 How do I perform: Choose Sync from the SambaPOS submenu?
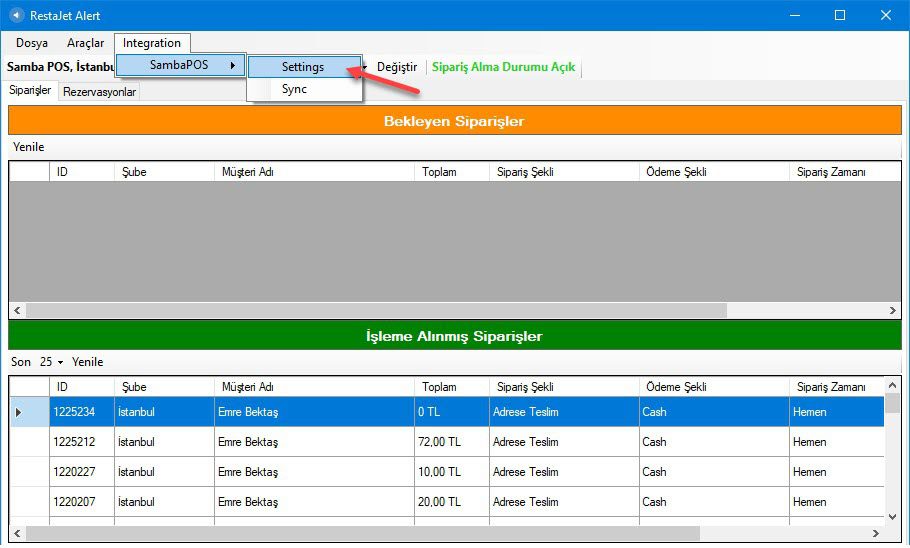(294, 89)
